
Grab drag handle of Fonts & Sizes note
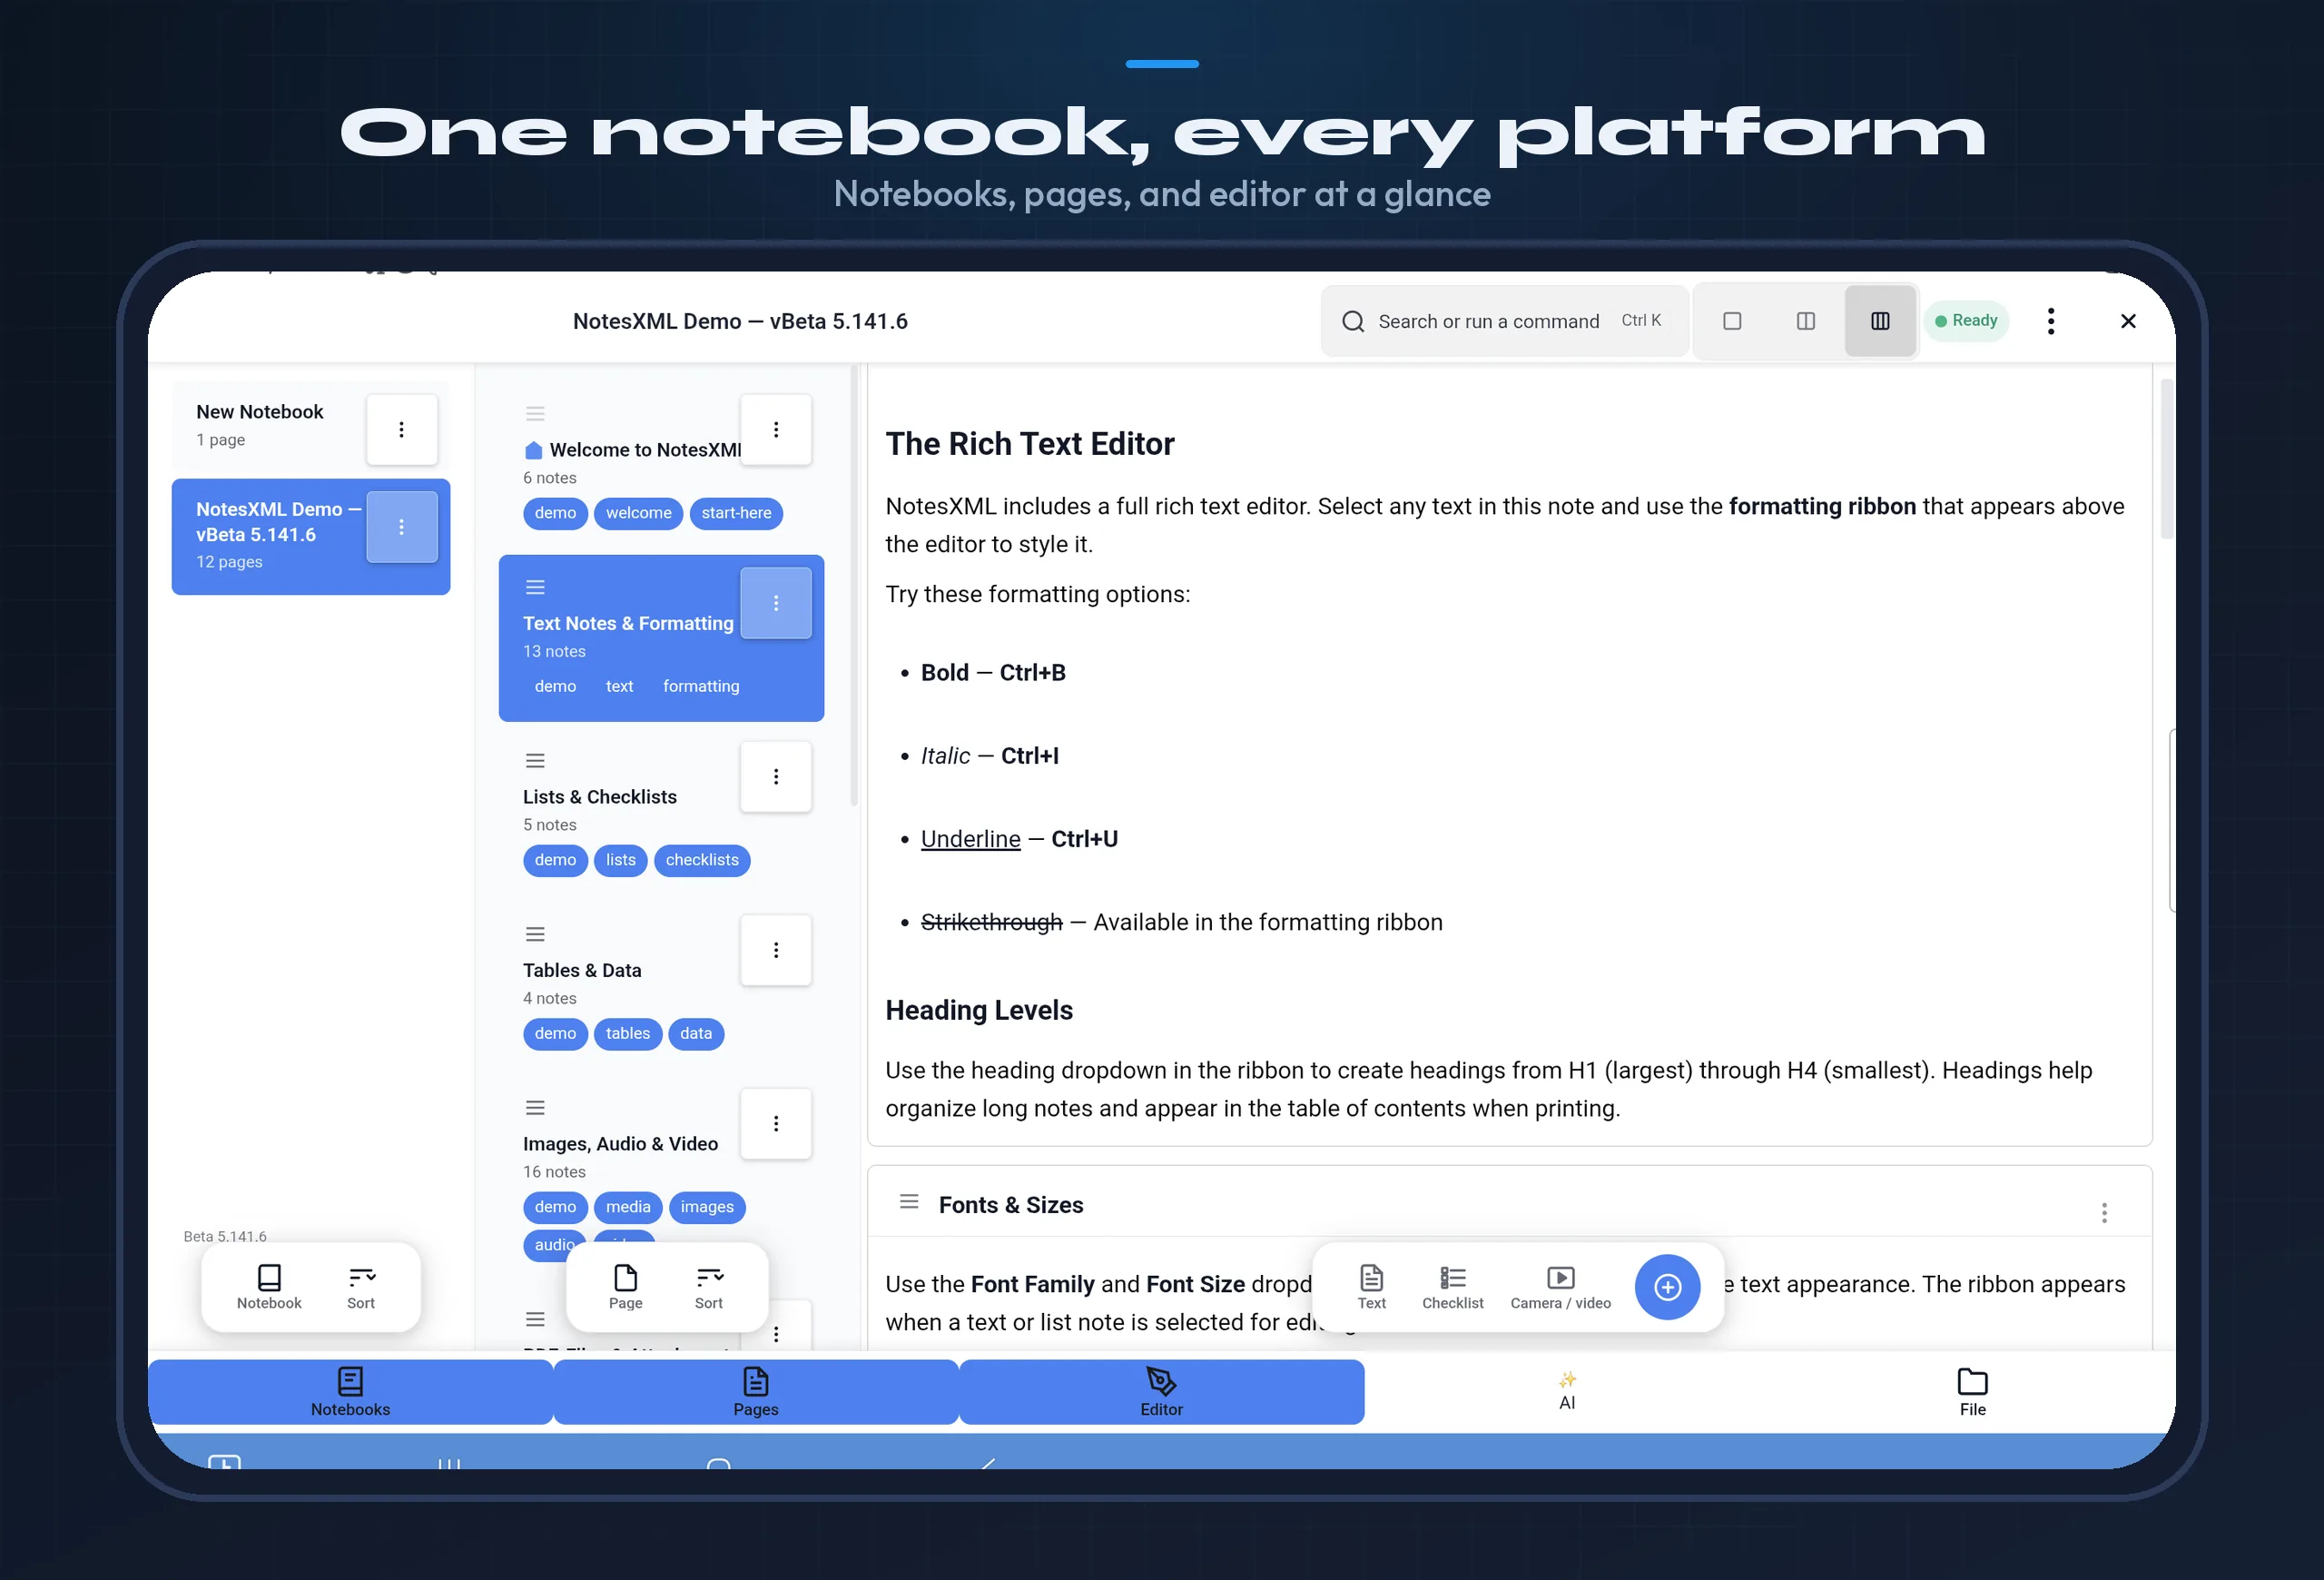[909, 1201]
